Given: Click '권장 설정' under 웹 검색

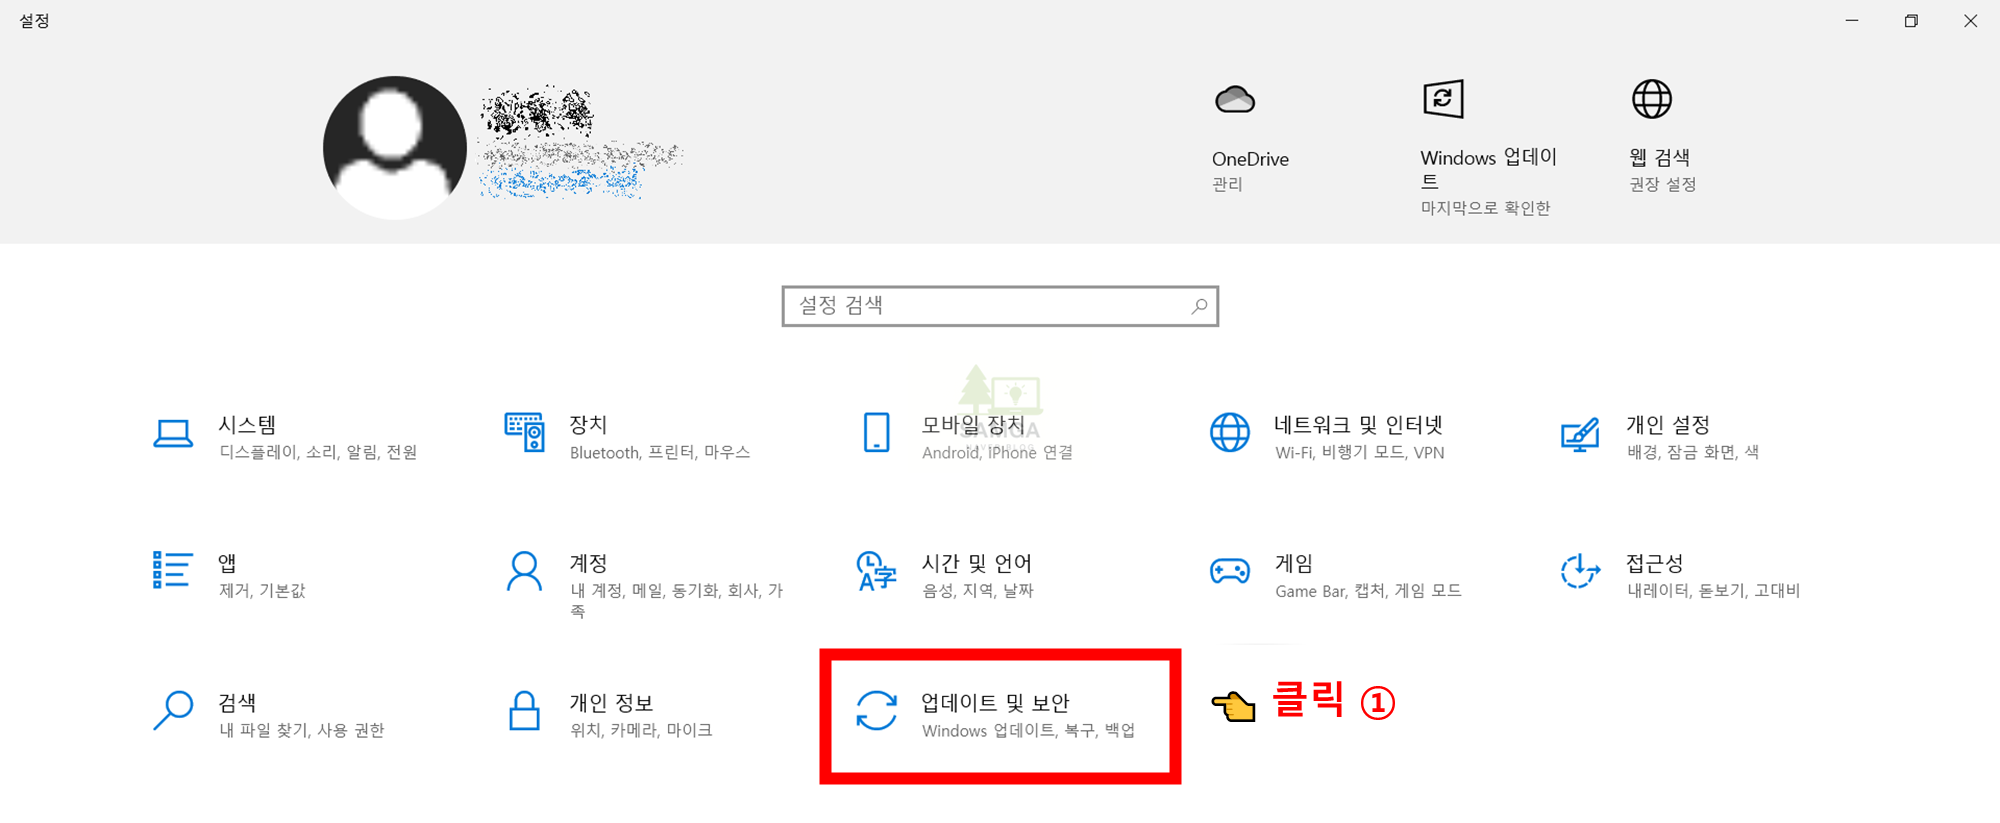Looking at the screenshot, I should [1662, 184].
